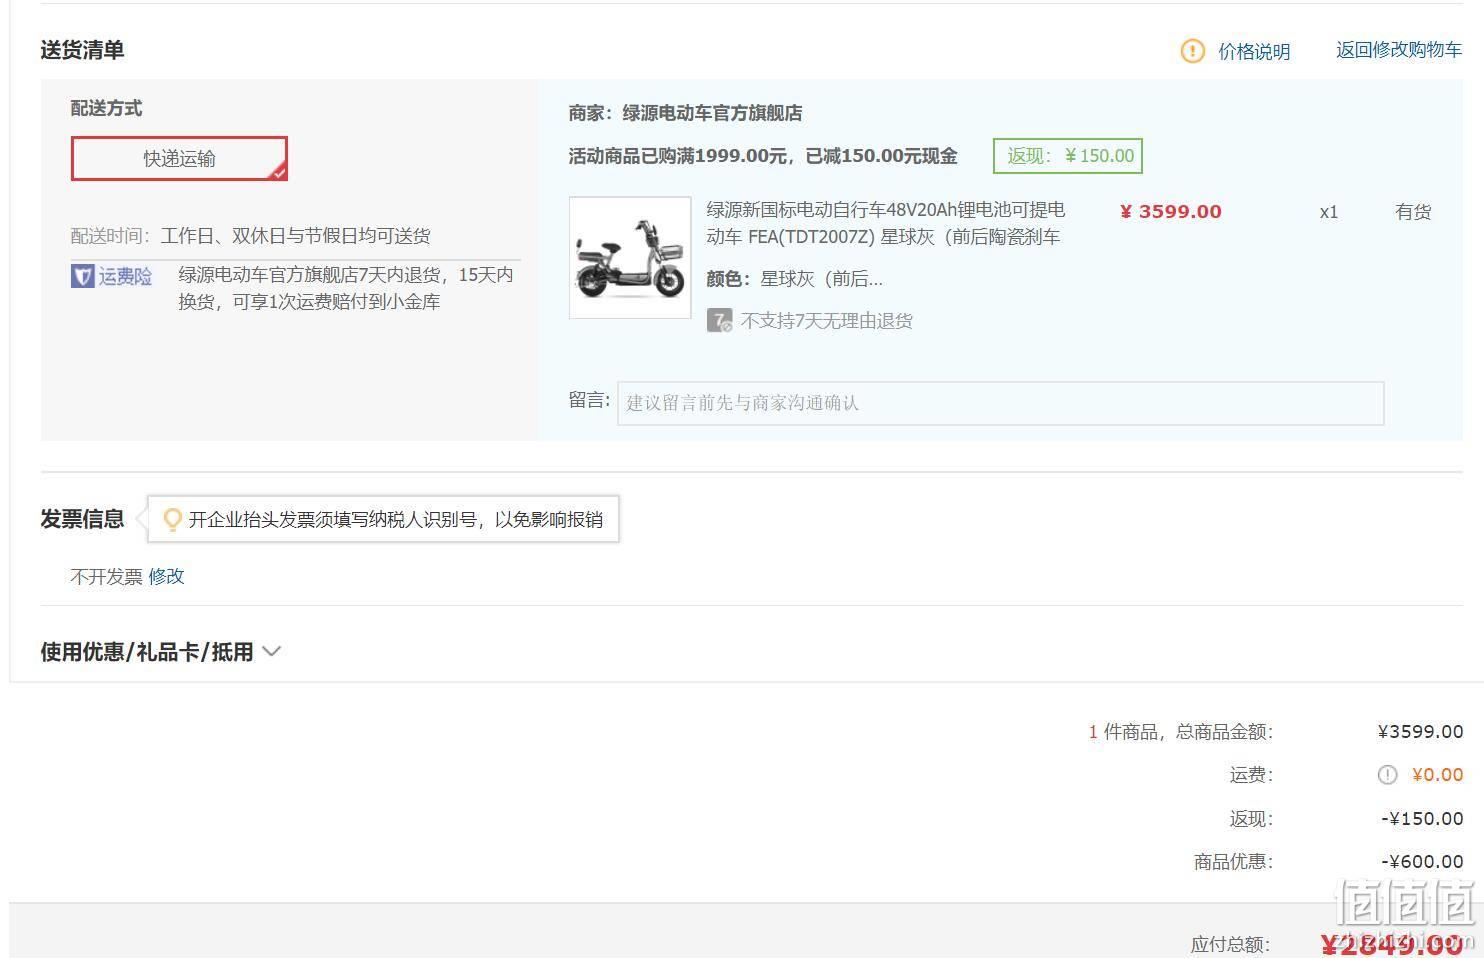
Task: Click the shipping fee info icon
Action: coord(1387,775)
